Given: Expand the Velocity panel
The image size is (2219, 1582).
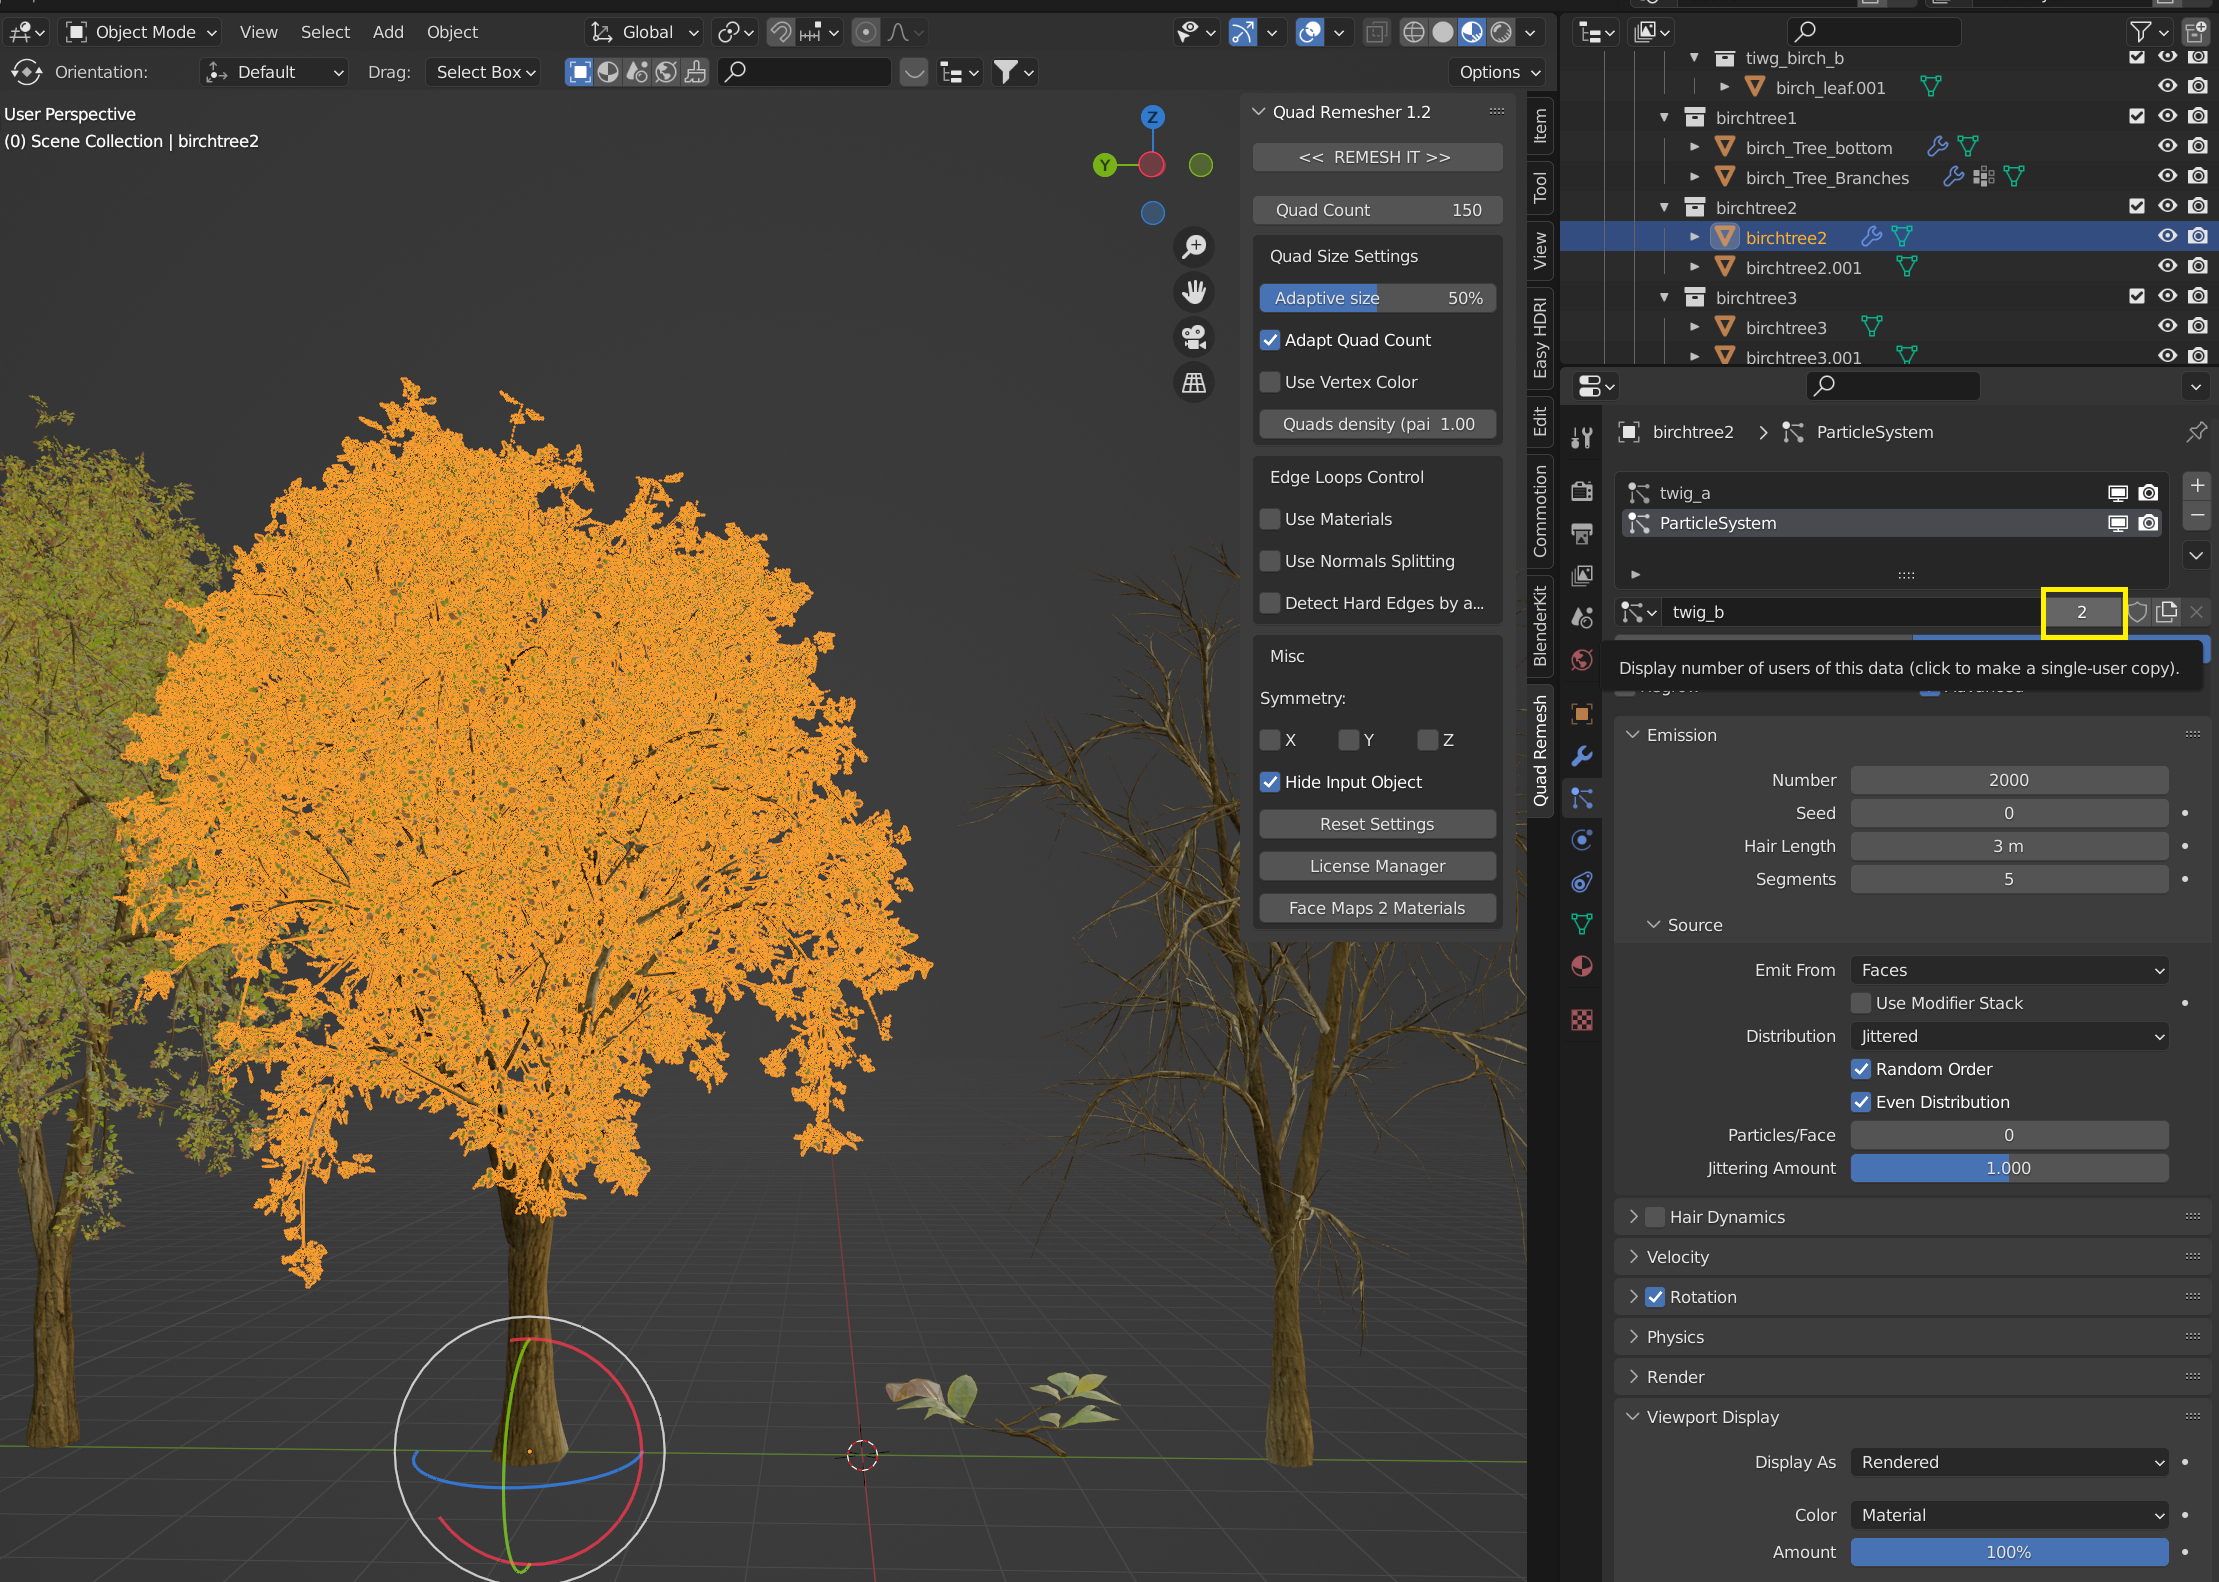Looking at the screenshot, I should coord(1677,1257).
